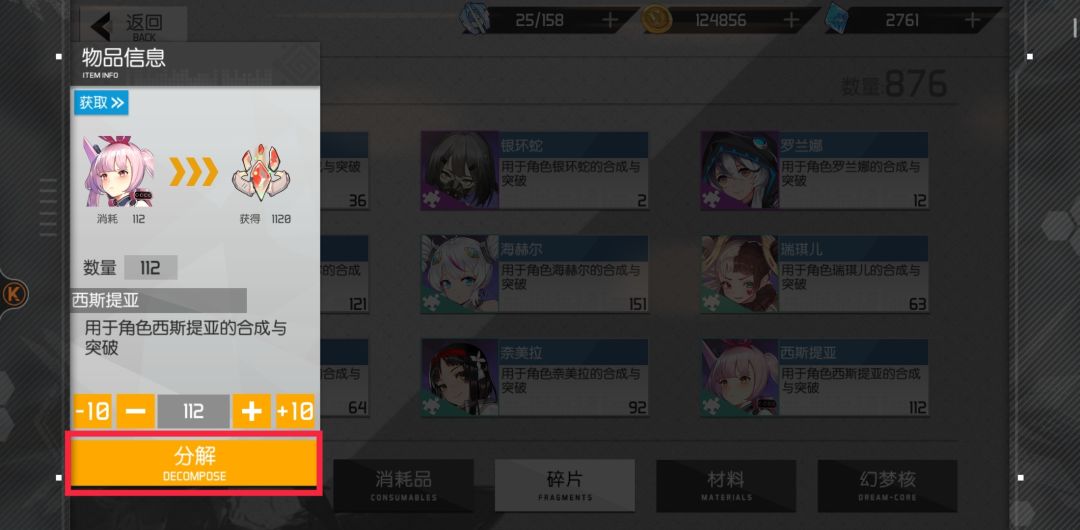Click the orange K badge on left edge
This screenshot has width=1080, height=530.
tap(14, 295)
